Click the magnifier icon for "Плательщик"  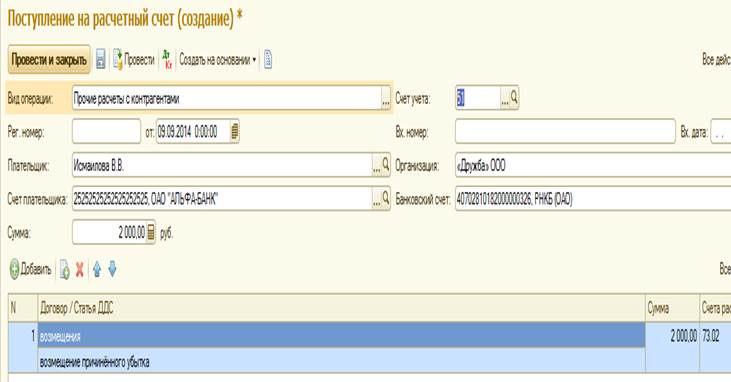(x=386, y=165)
